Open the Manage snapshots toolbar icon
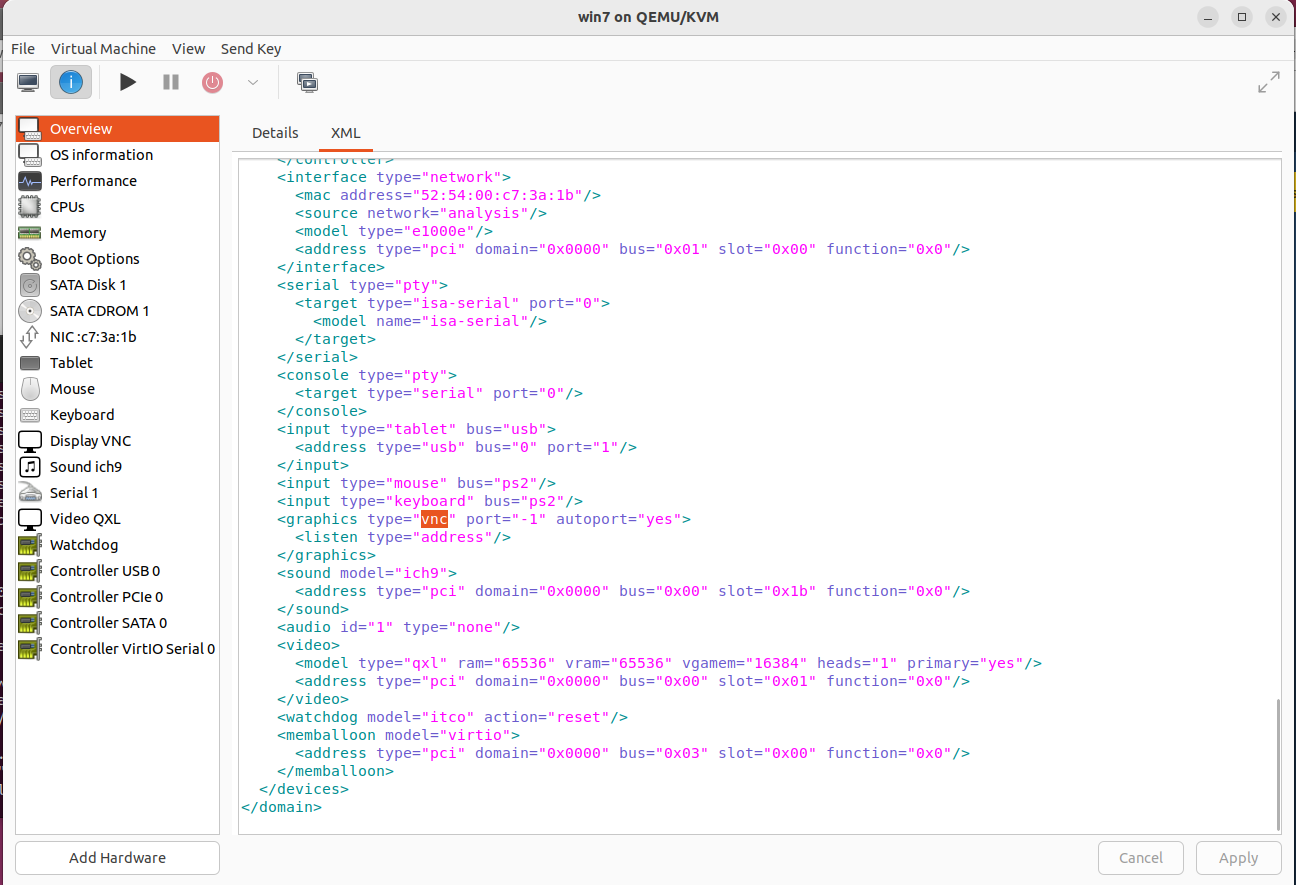This screenshot has height=885, width=1296. (x=307, y=82)
